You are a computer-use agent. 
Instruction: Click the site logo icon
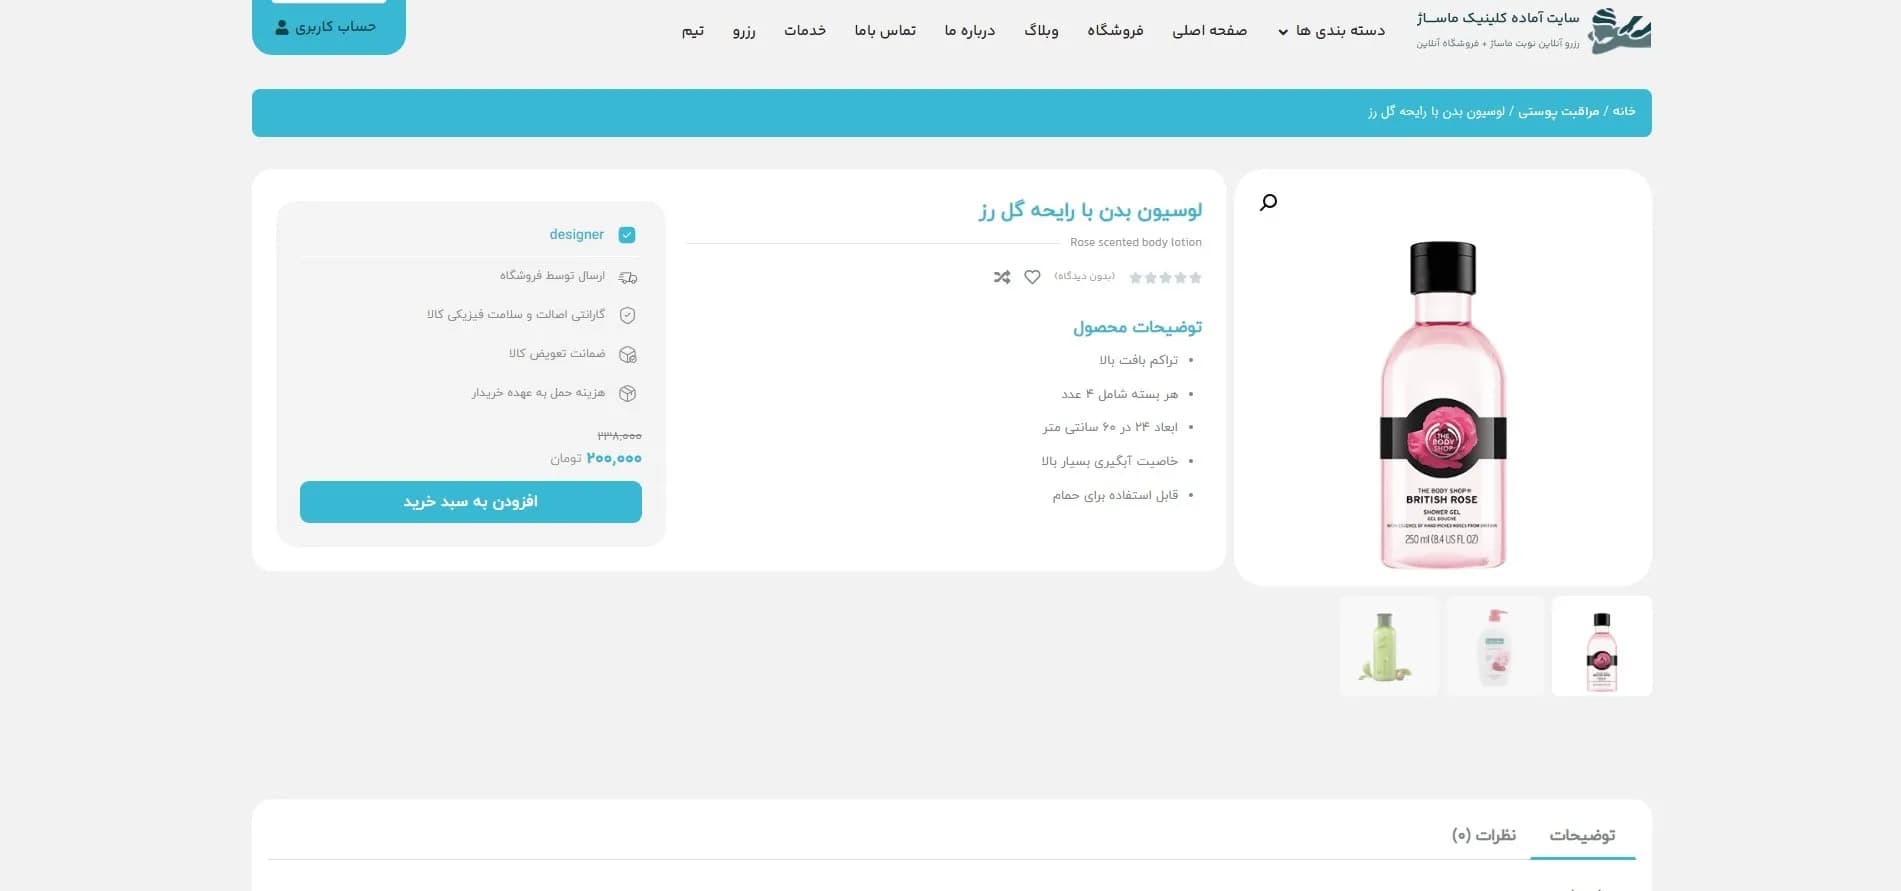(1619, 31)
